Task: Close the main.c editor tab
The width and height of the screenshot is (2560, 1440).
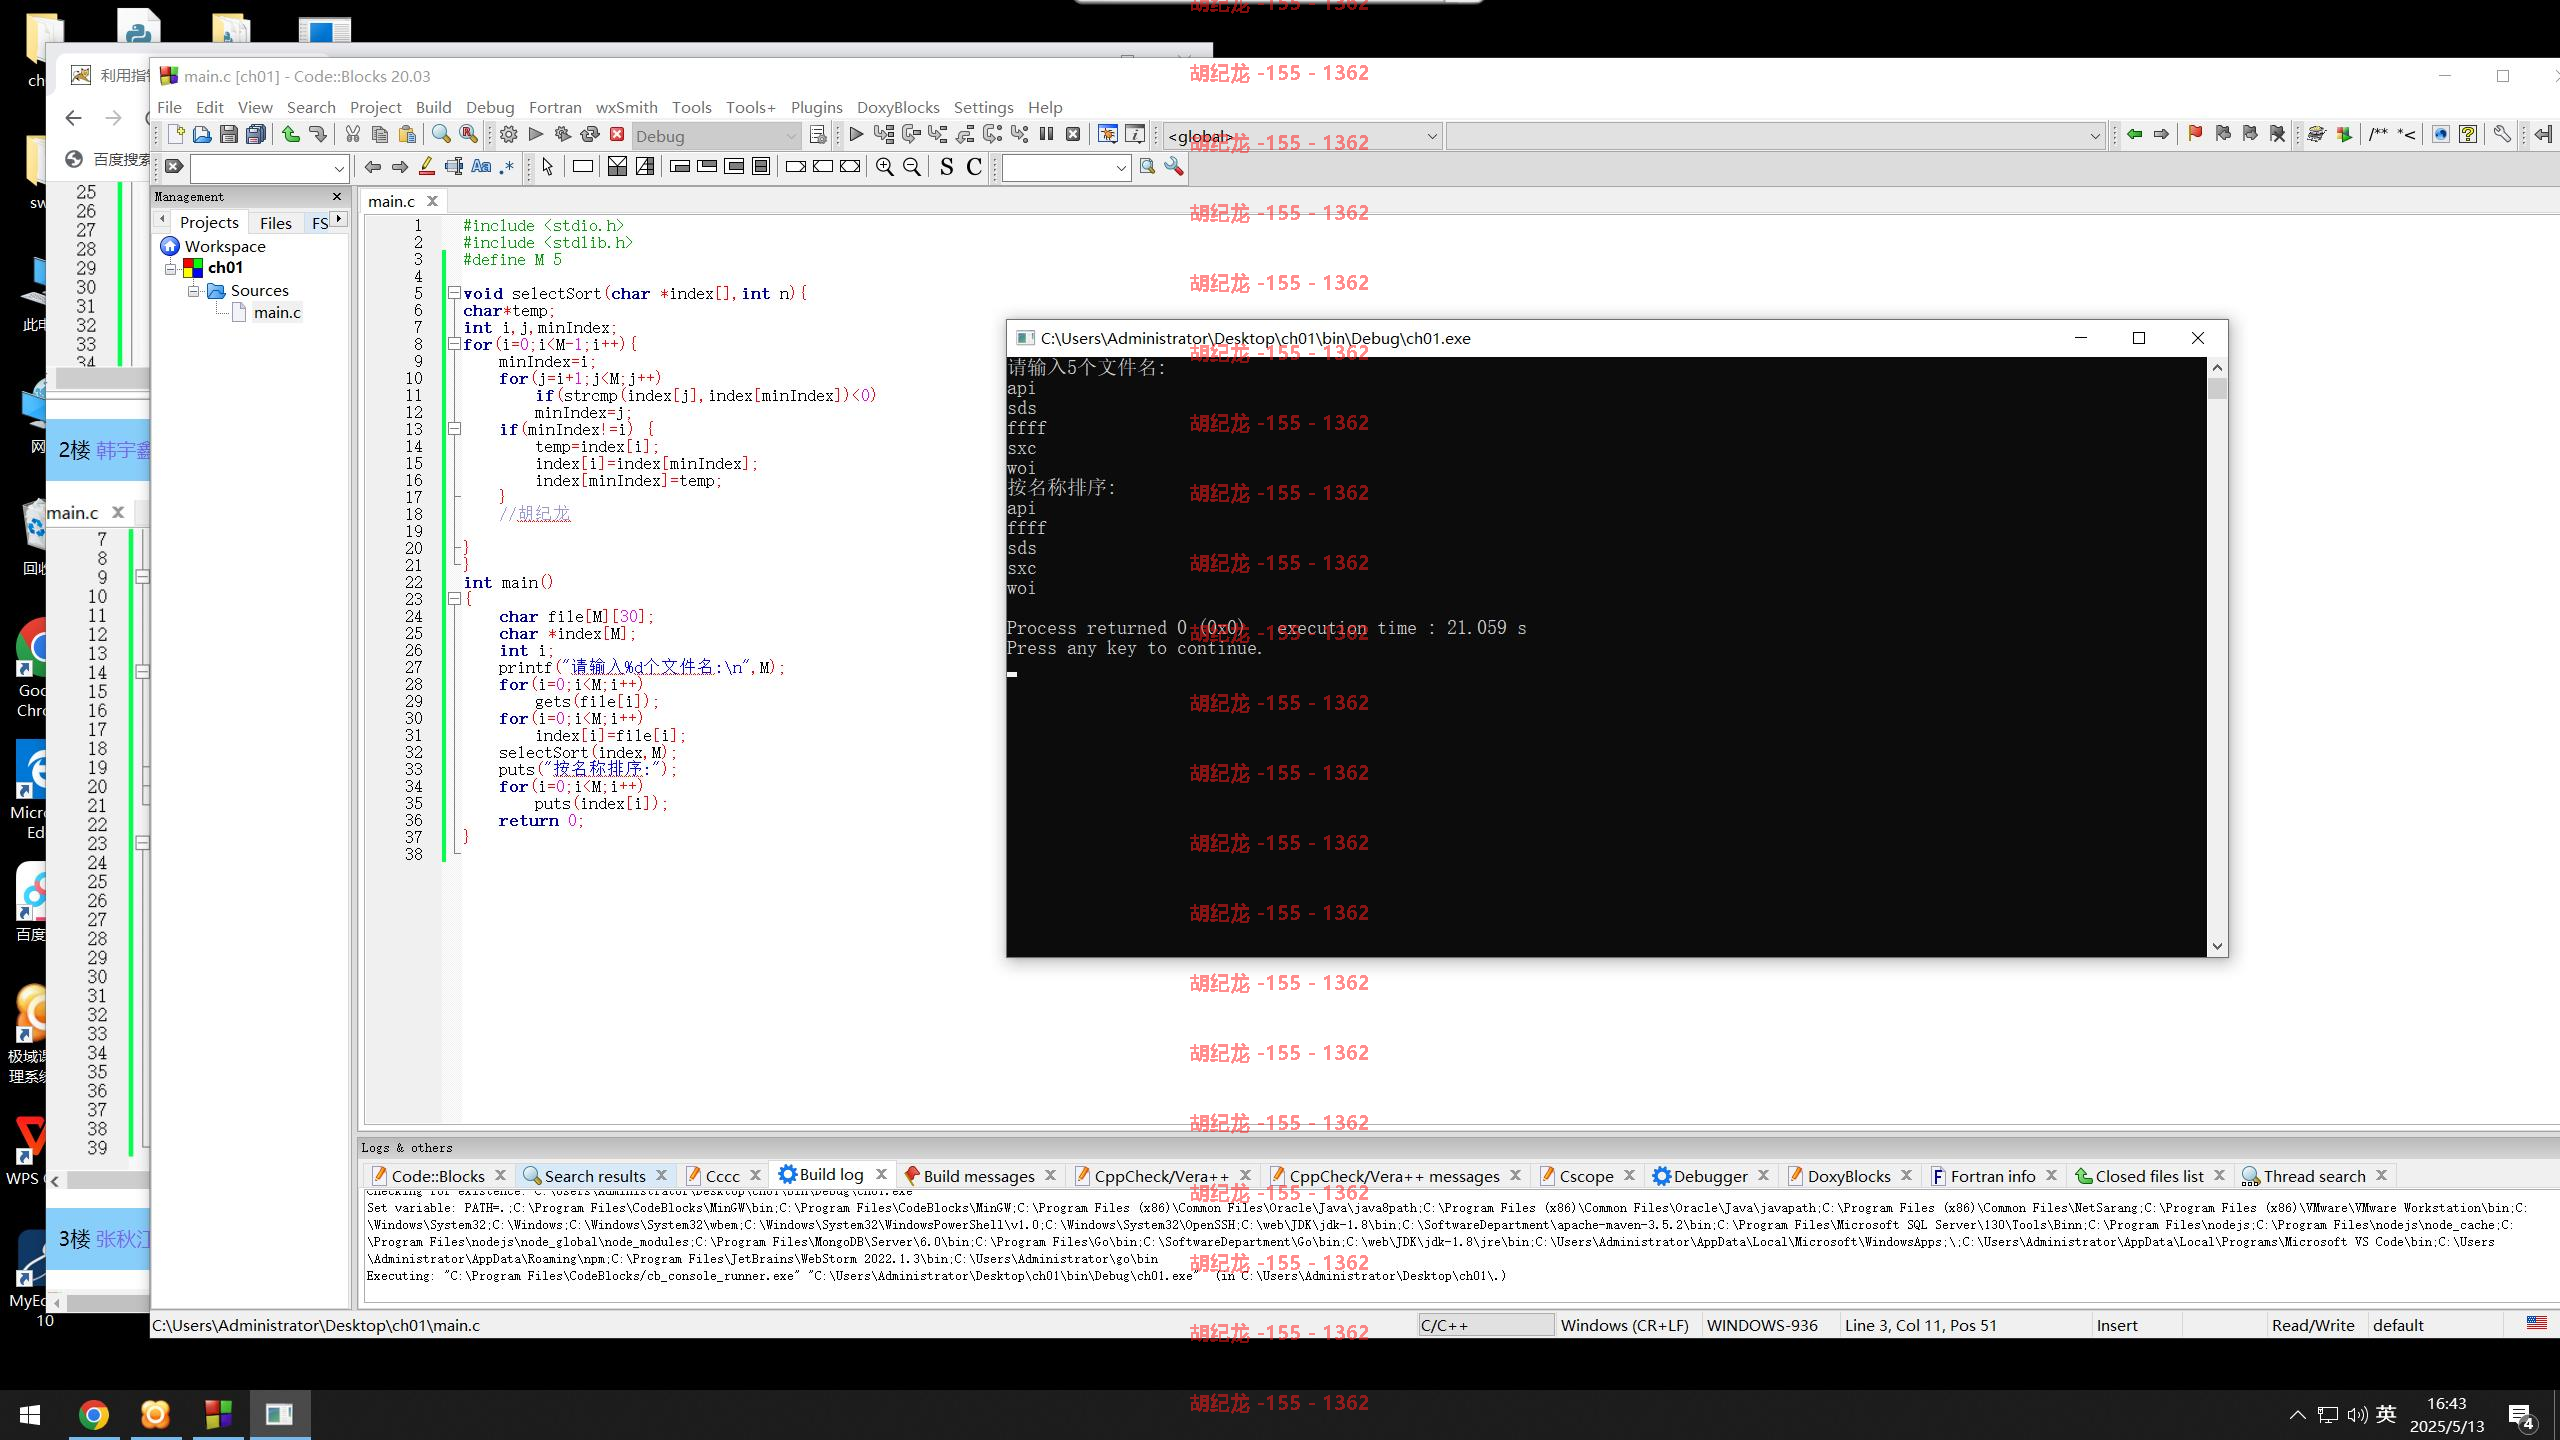Action: point(433,201)
